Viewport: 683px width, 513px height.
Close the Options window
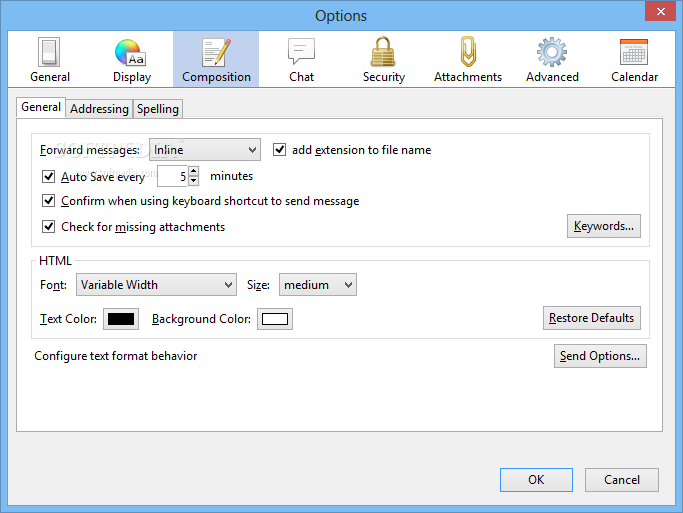tap(660, 11)
